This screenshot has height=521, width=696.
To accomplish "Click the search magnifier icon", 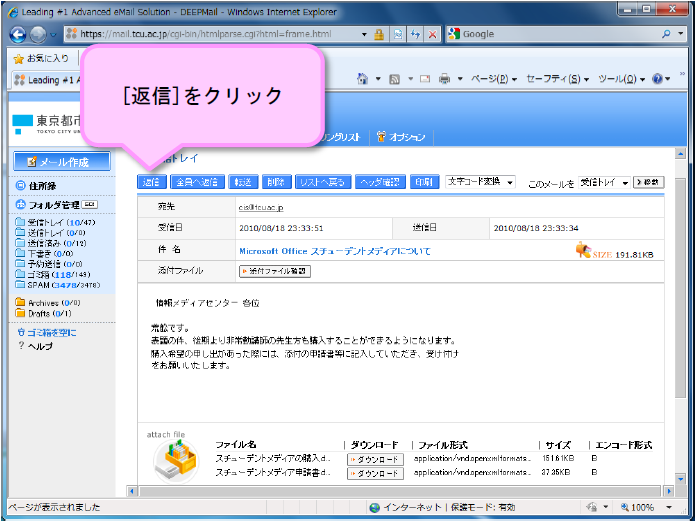I will pyautogui.click(x=666, y=34).
